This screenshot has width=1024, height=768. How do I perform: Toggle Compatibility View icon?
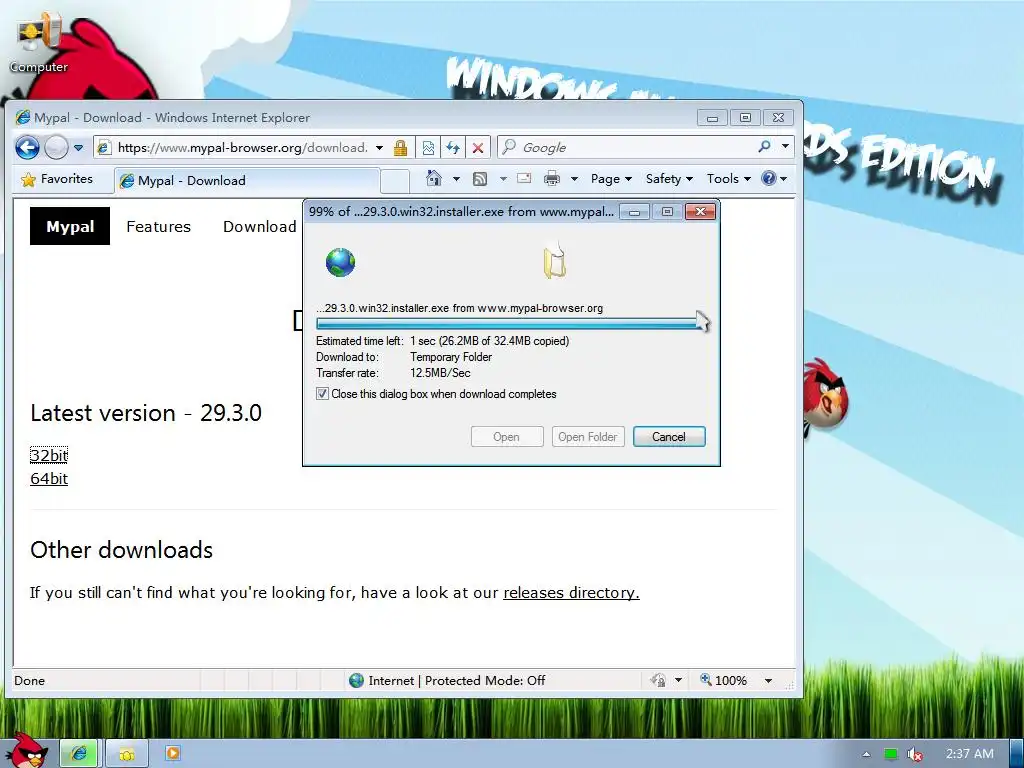pyautogui.click(x=428, y=148)
